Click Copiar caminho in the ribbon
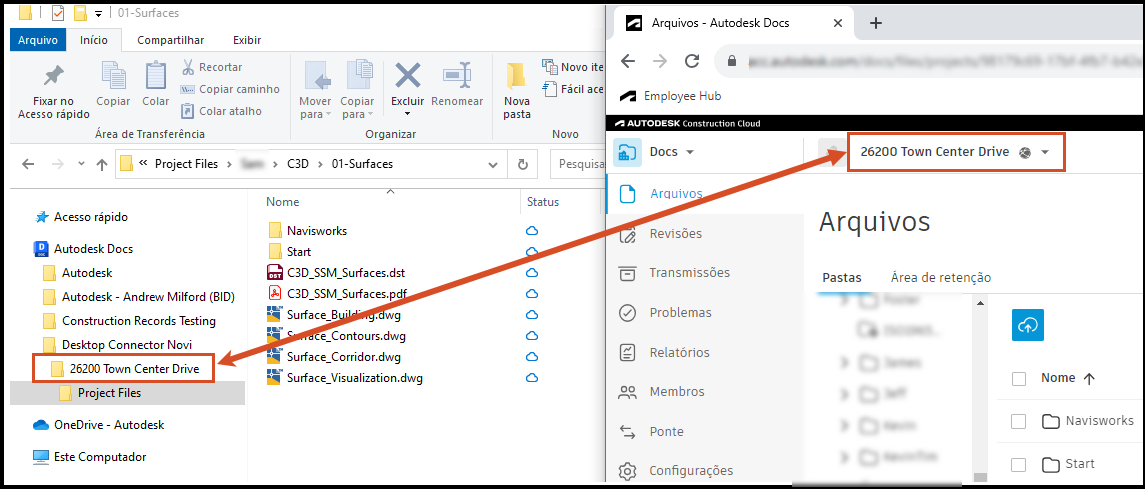The height and width of the screenshot is (489, 1145). click(230, 89)
